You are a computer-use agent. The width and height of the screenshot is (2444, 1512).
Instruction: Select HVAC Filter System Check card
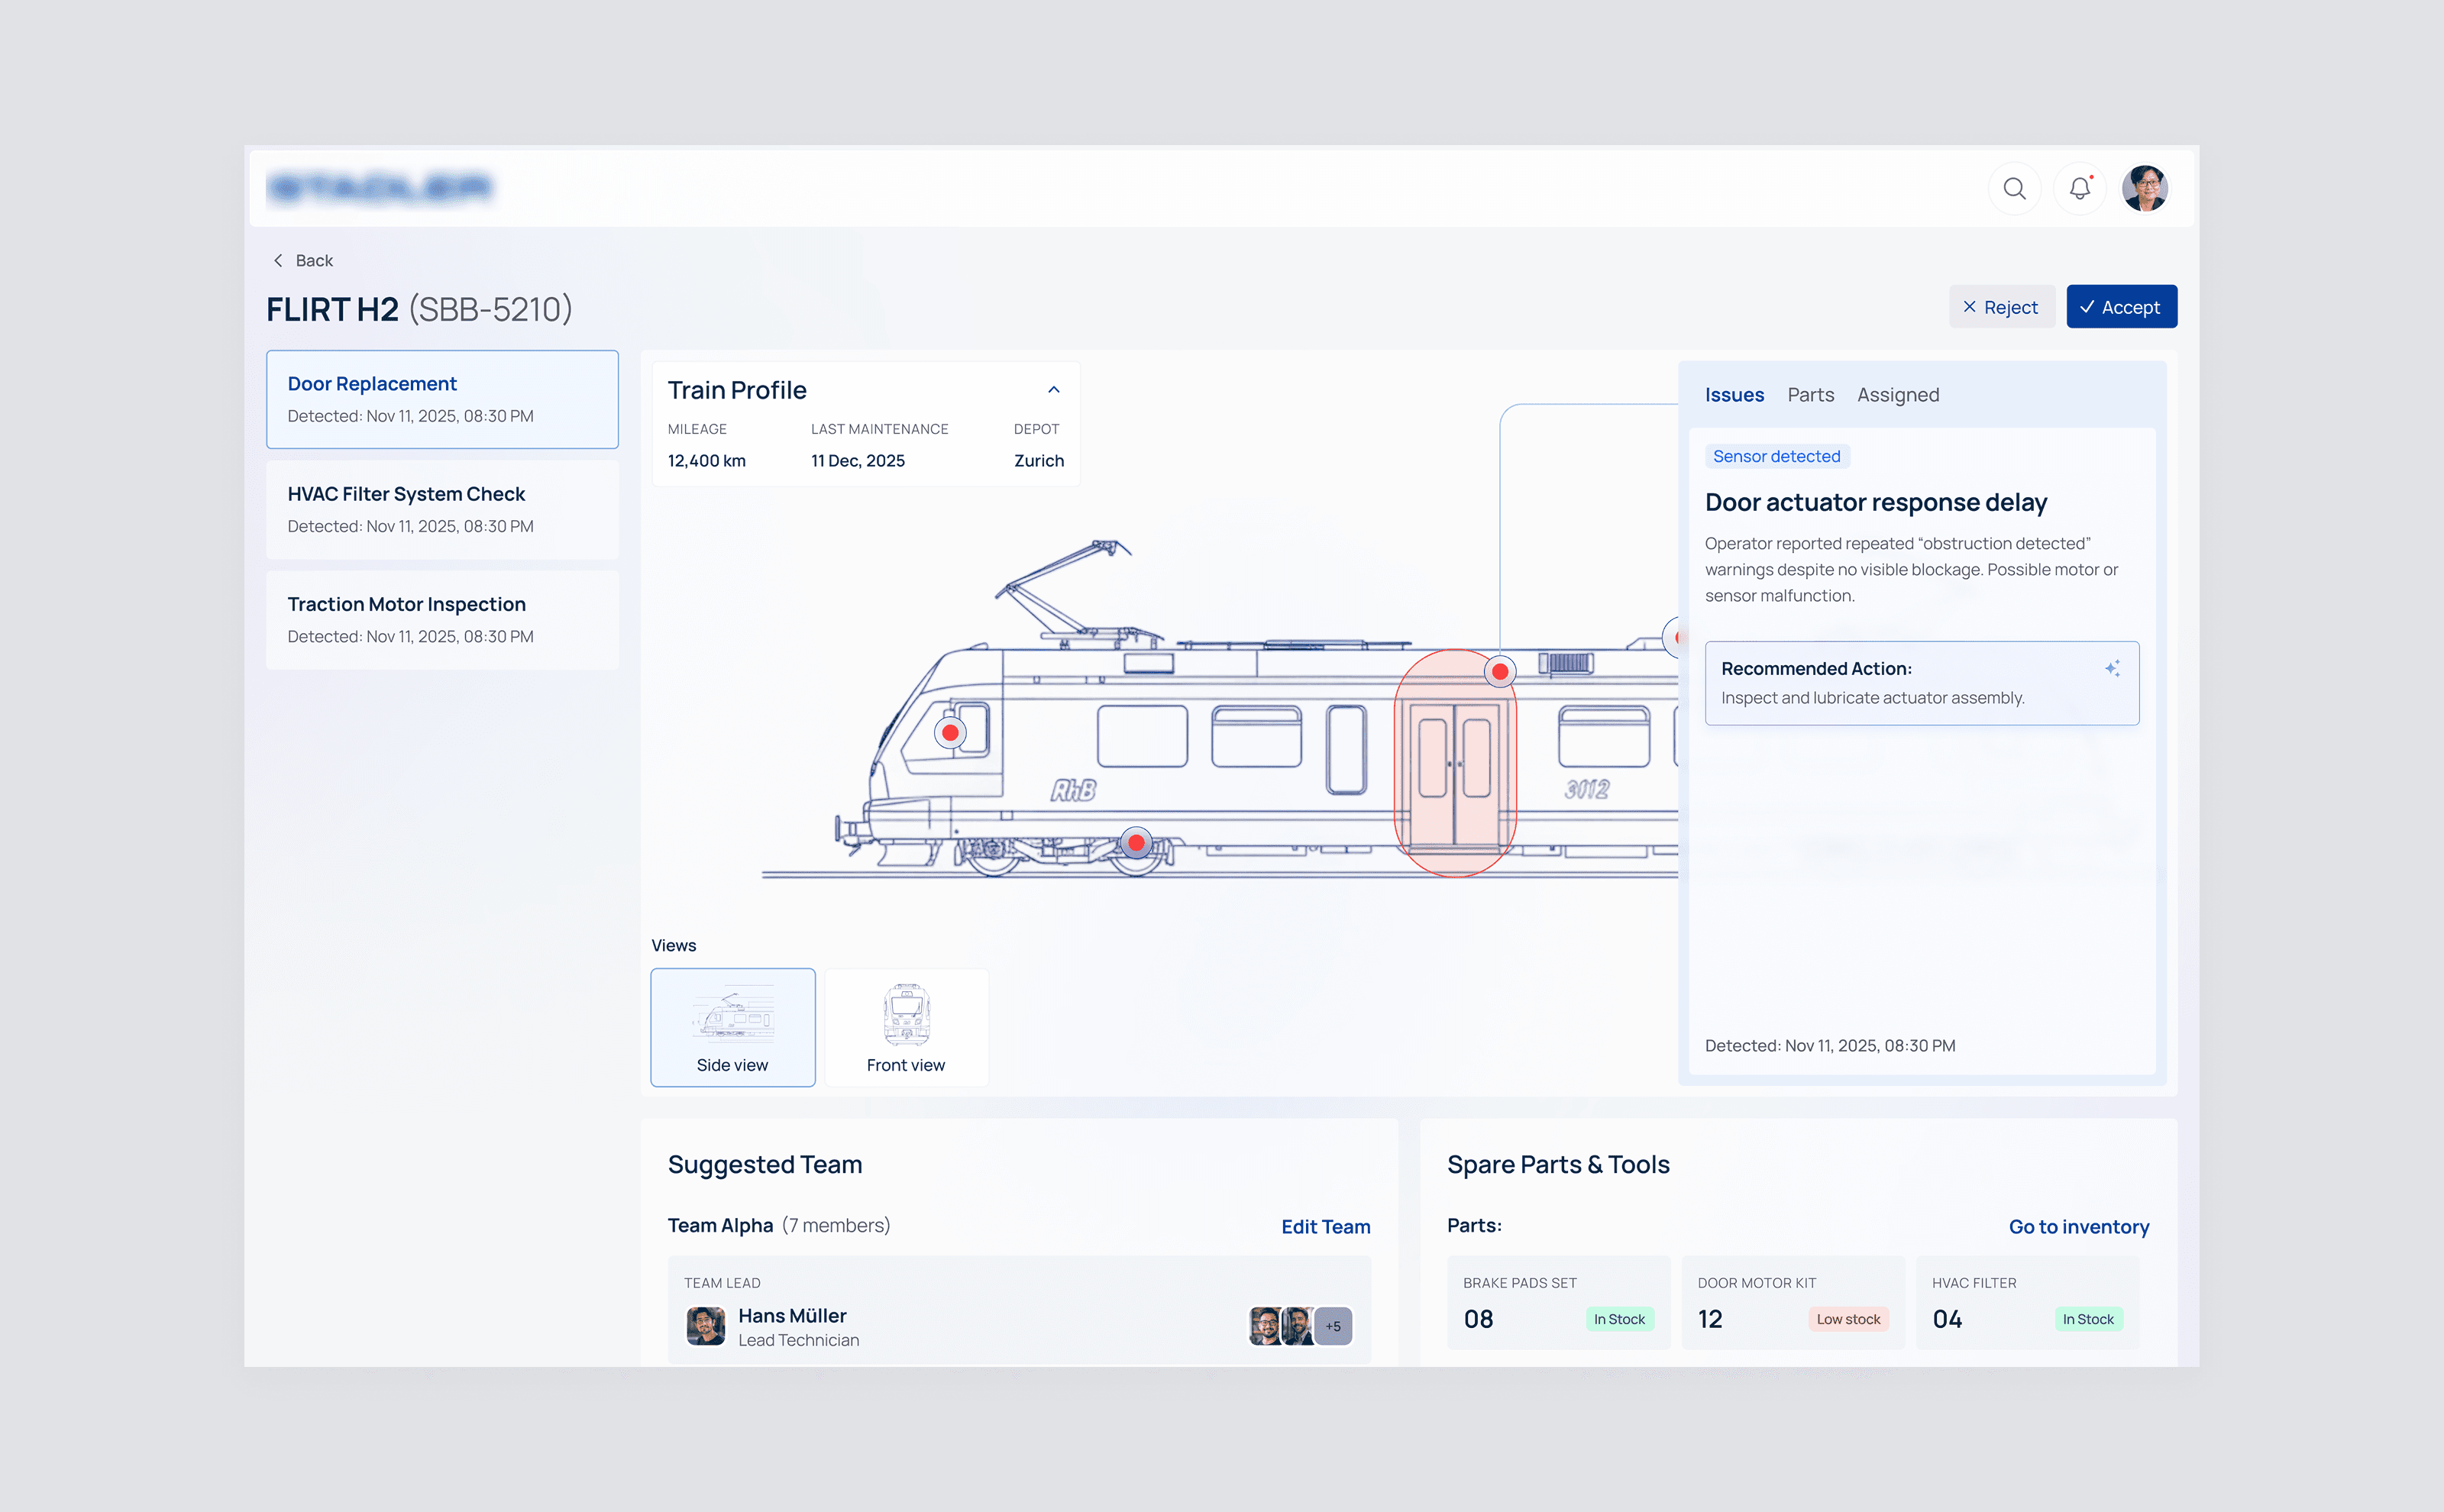442,509
